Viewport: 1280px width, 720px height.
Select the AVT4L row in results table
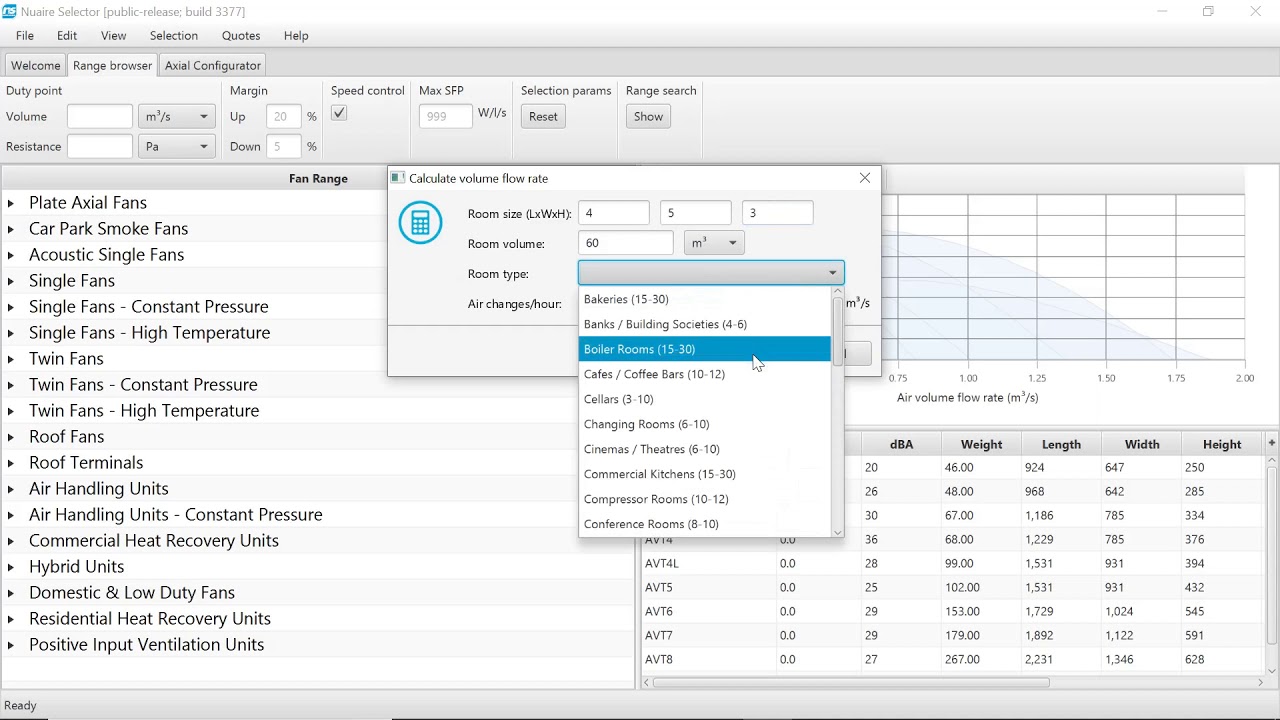954,563
